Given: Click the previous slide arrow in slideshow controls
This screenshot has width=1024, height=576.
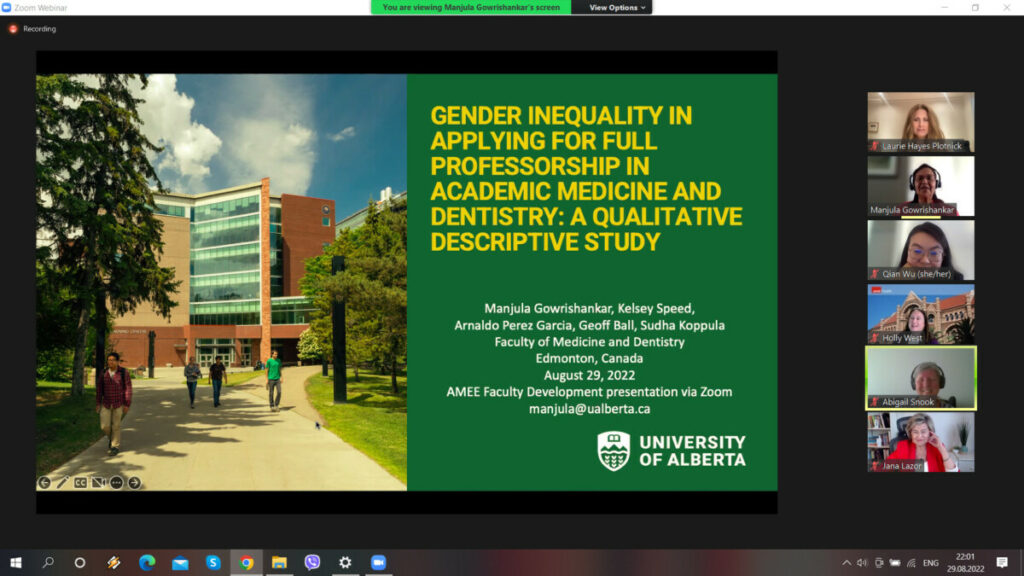Looking at the screenshot, I should click(x=45, y=482).
